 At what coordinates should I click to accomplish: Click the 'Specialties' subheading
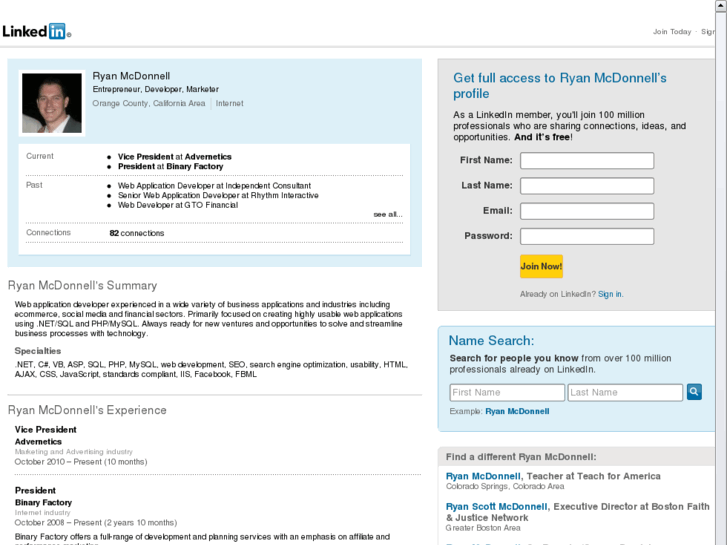(x=38, y=351)
